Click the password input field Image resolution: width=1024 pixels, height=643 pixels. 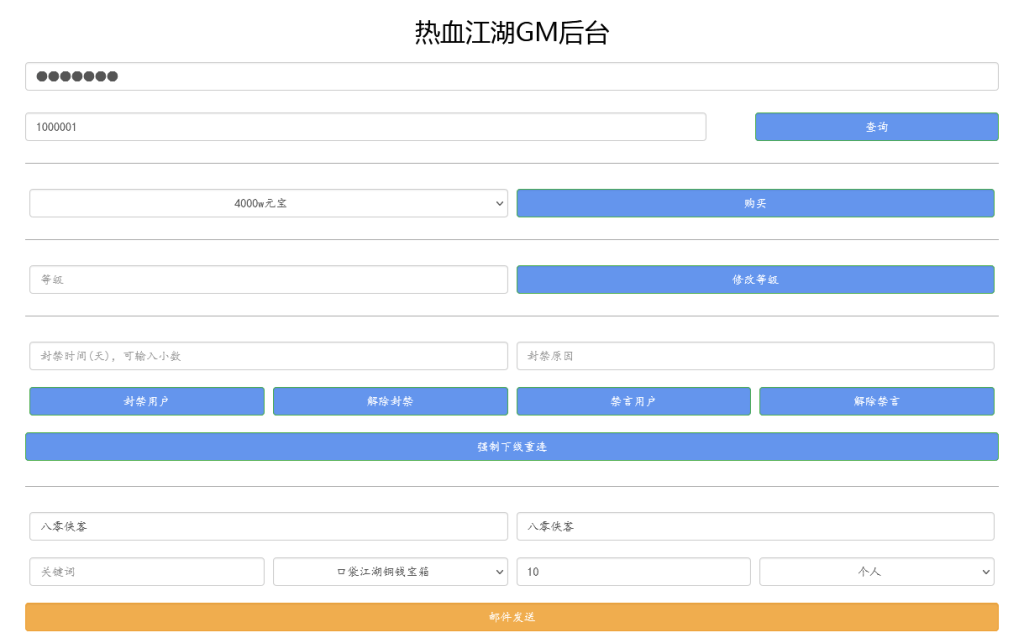[x=512, y=75]
